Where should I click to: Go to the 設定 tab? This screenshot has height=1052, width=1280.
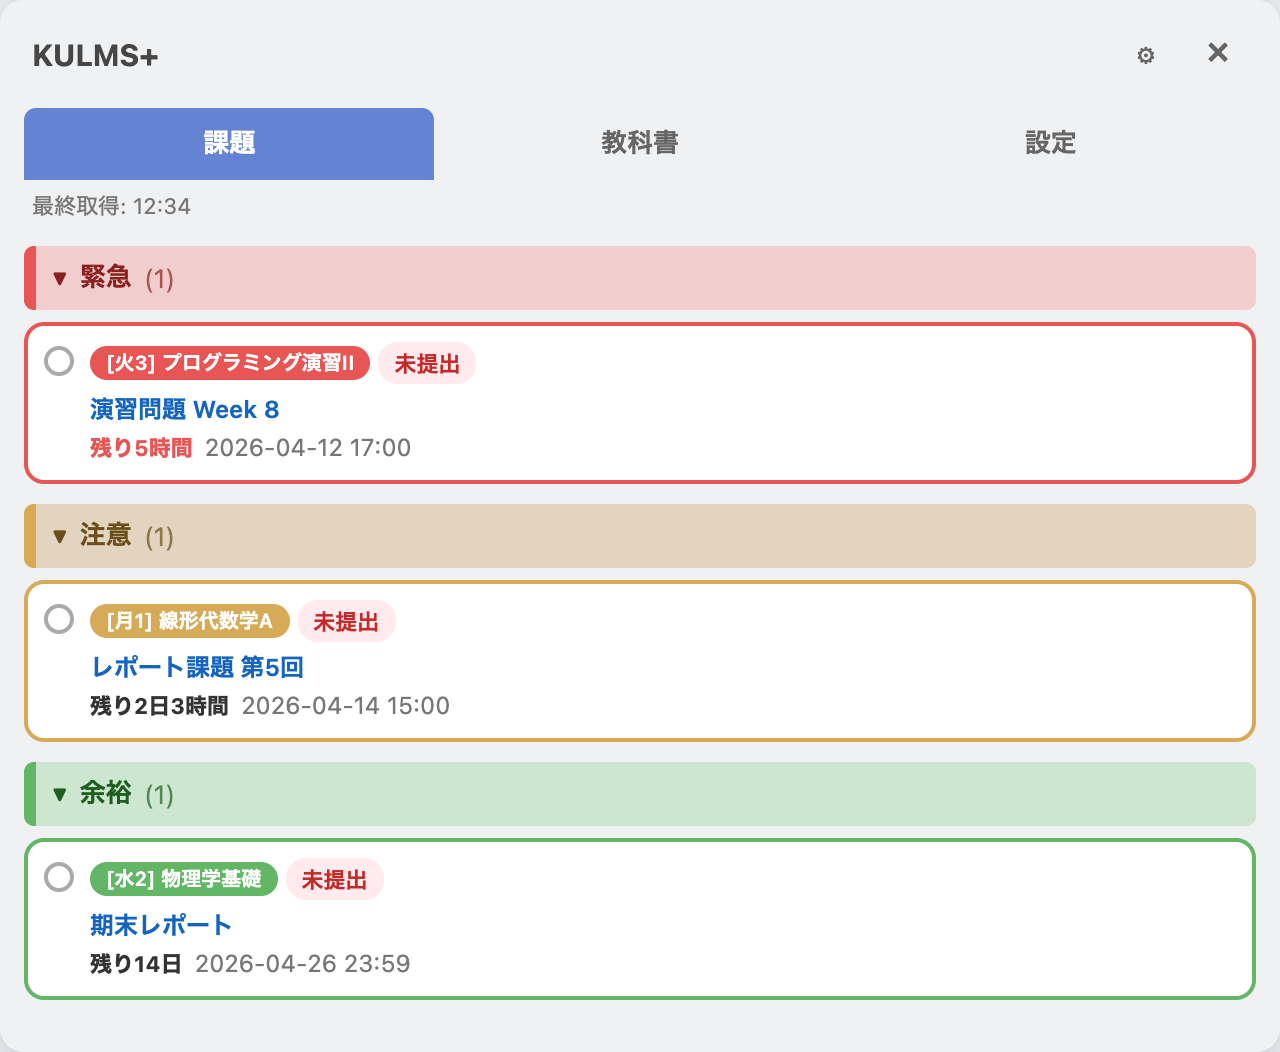click(1050, 143)
